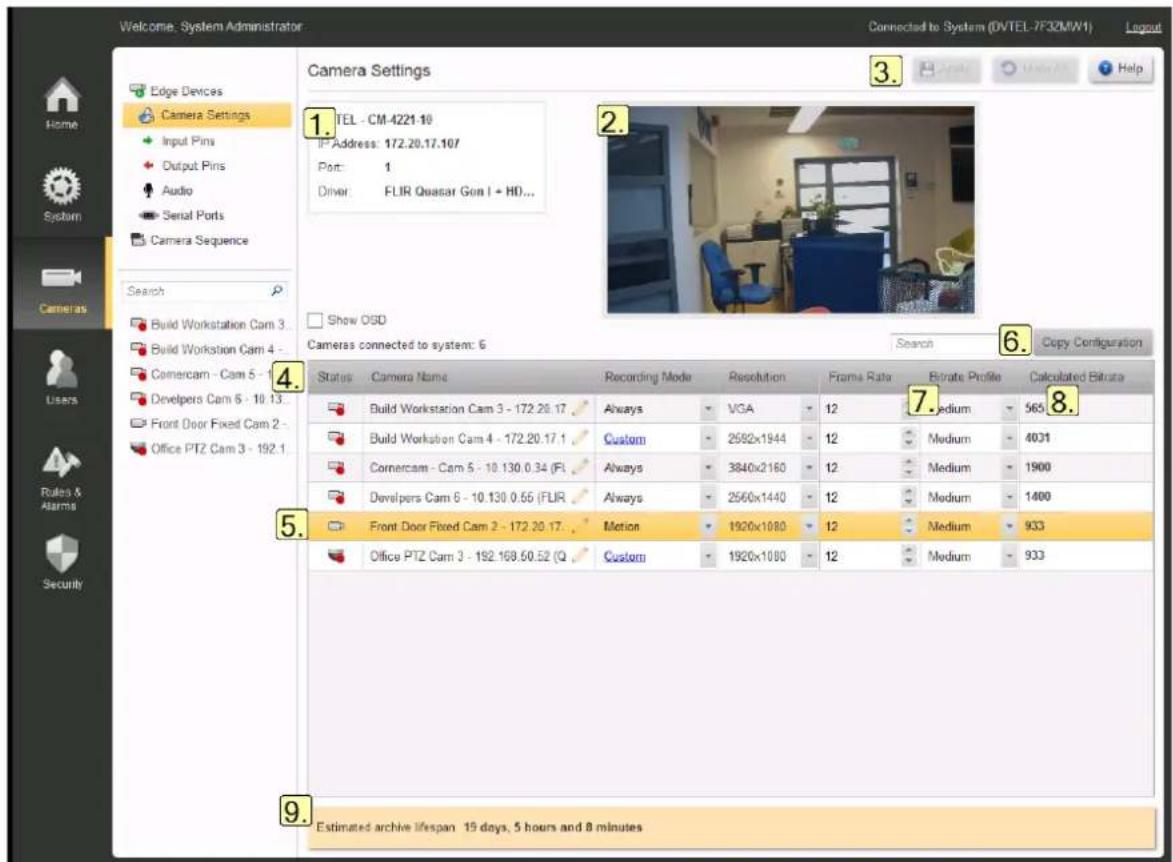Edit name pencil for Cornercam - Cam 5
This screenshot has width=1173, height=862.
click(x=580, y=468)
